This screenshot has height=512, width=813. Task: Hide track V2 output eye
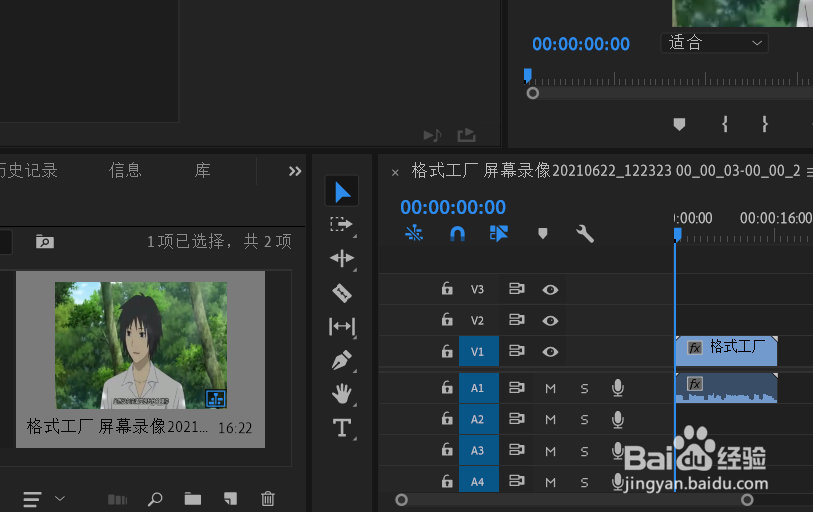click(550, 321)
